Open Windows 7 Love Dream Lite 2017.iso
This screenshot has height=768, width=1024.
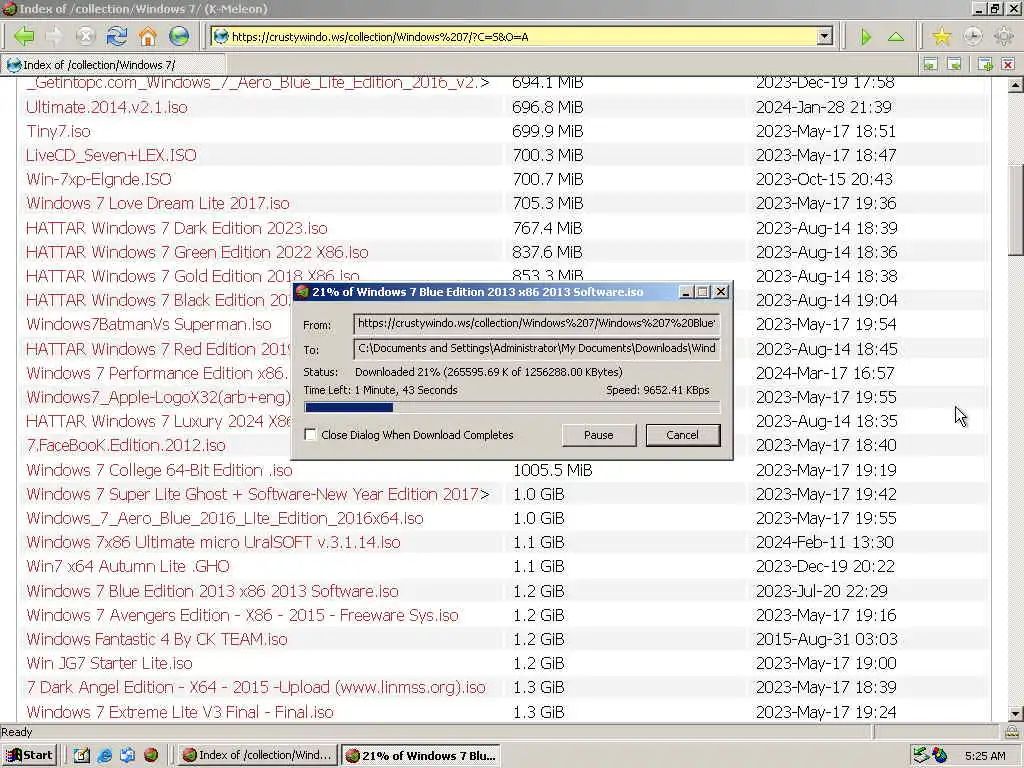point(157,204)
